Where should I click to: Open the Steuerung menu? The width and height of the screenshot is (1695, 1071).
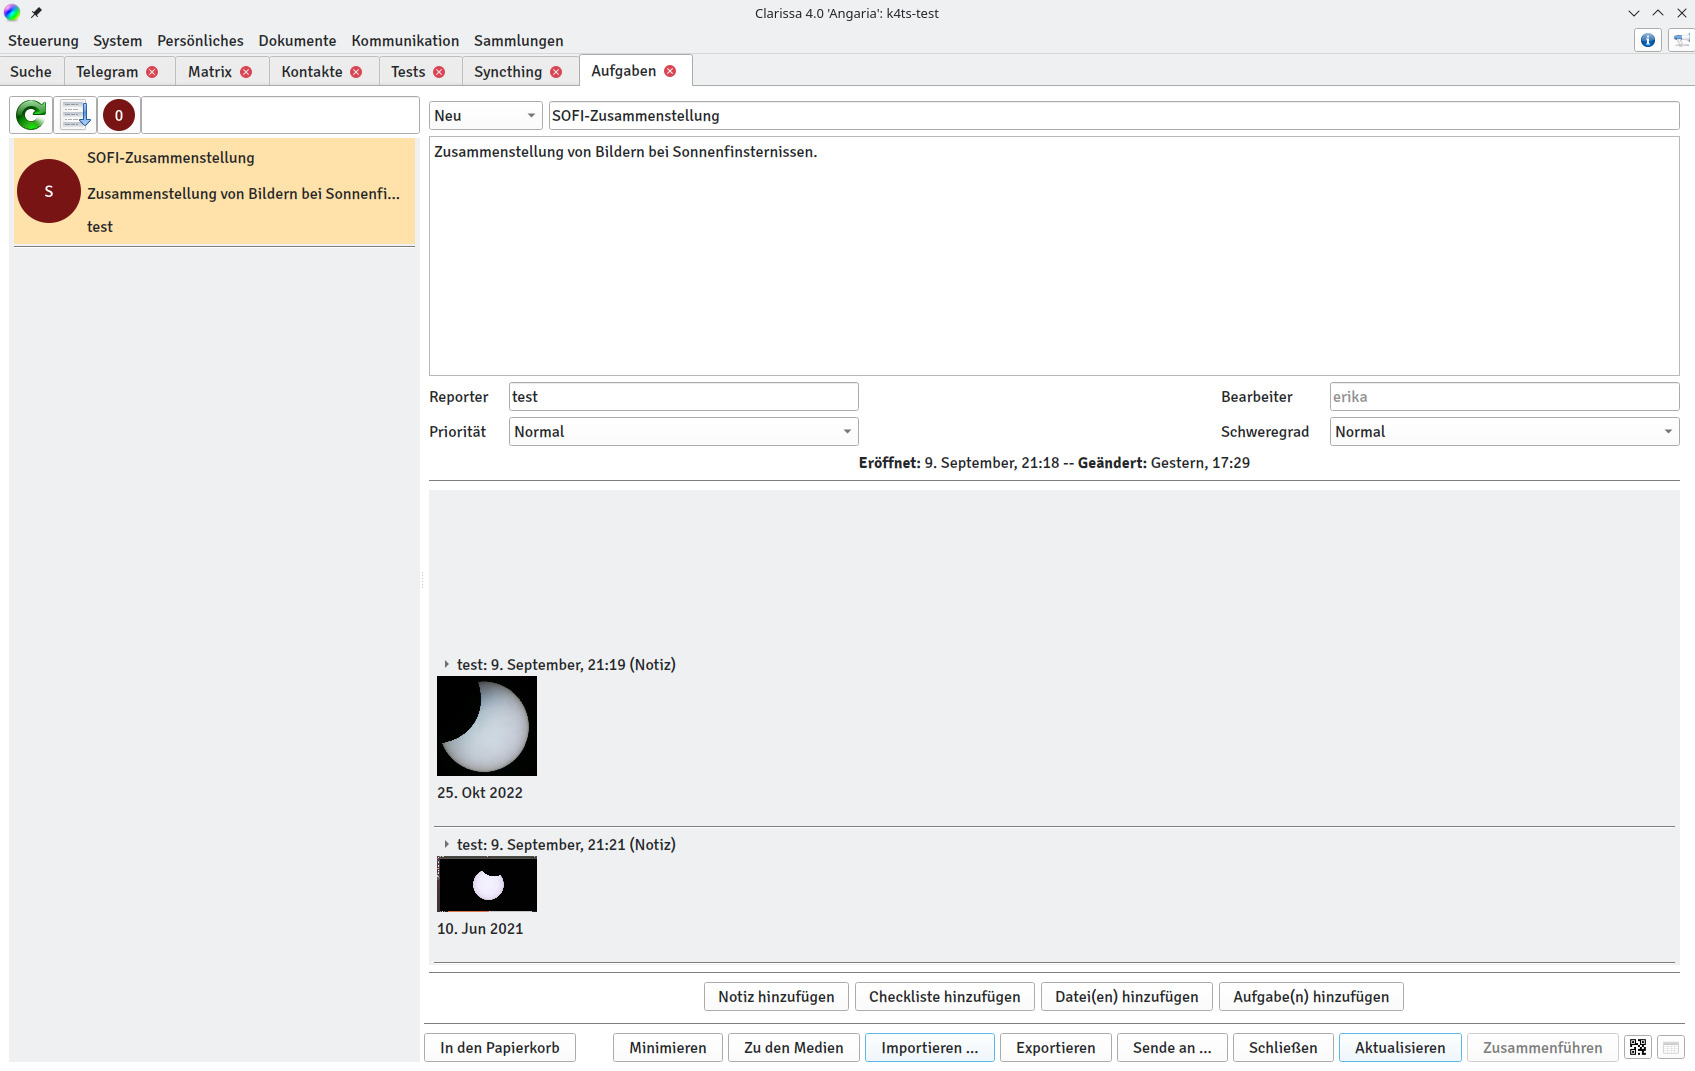43,41
